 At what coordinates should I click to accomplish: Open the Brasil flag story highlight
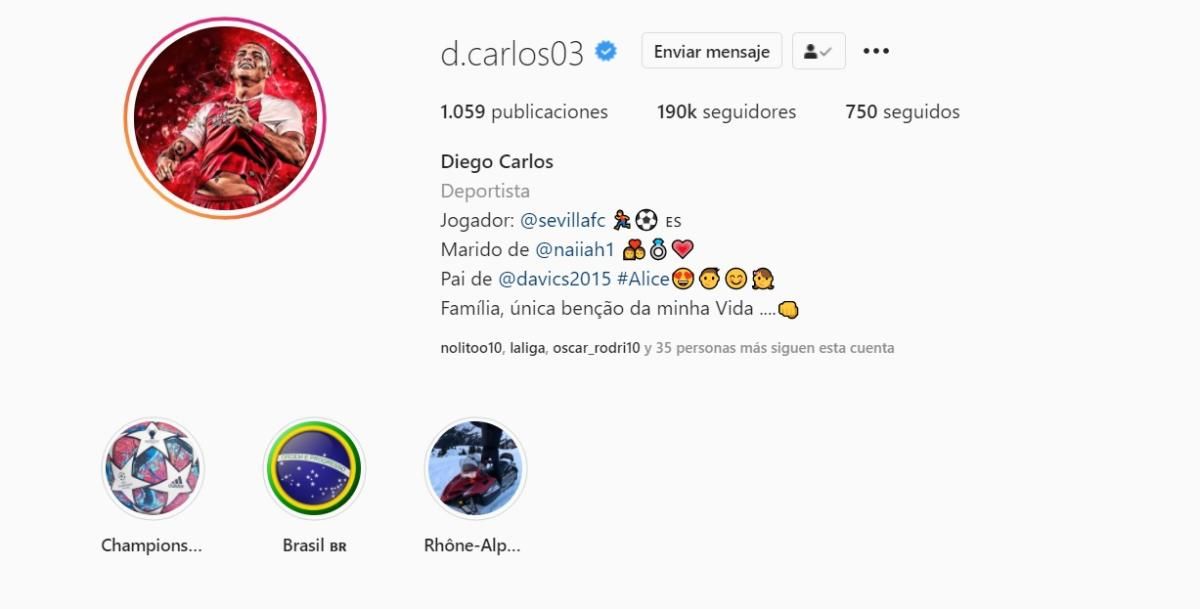pos(314,468)
